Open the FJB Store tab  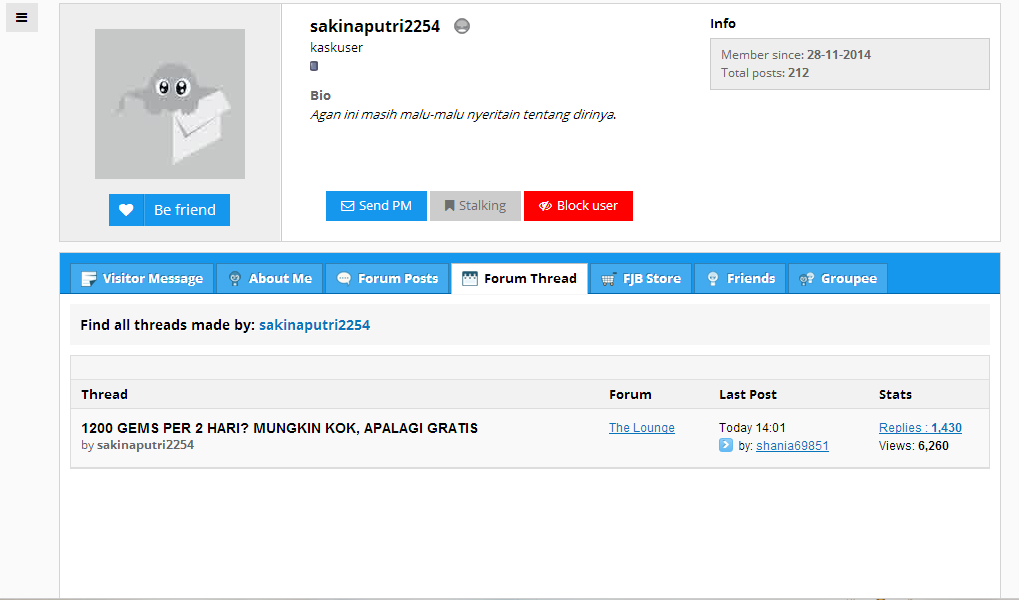pyautogui.click(x=641, y=278)
